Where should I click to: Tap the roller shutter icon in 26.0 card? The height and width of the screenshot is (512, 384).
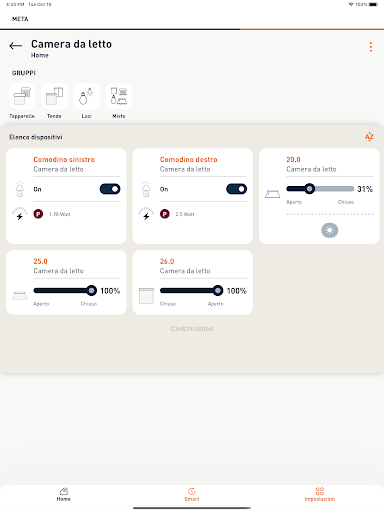(146, 296)
